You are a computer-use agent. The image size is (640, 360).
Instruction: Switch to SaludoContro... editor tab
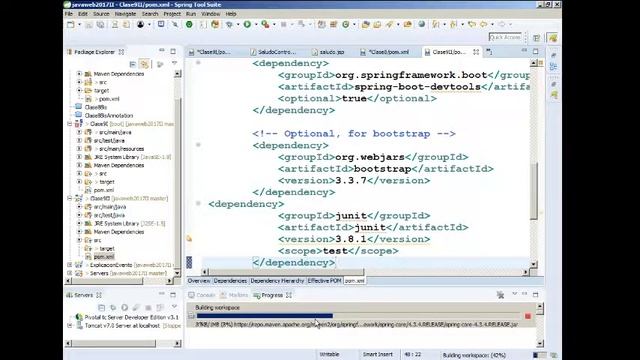click(x=273, y=52)
